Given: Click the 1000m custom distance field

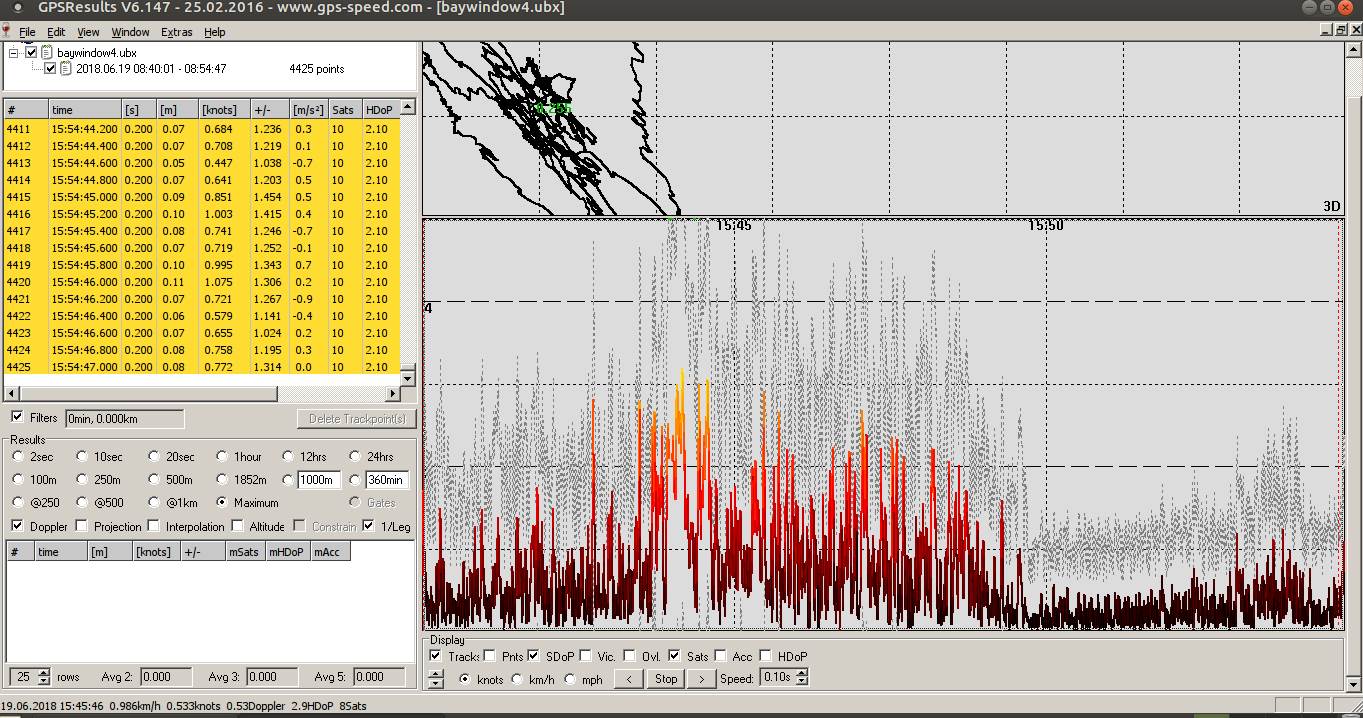Looking at the screenshot, I should (319, 480).
